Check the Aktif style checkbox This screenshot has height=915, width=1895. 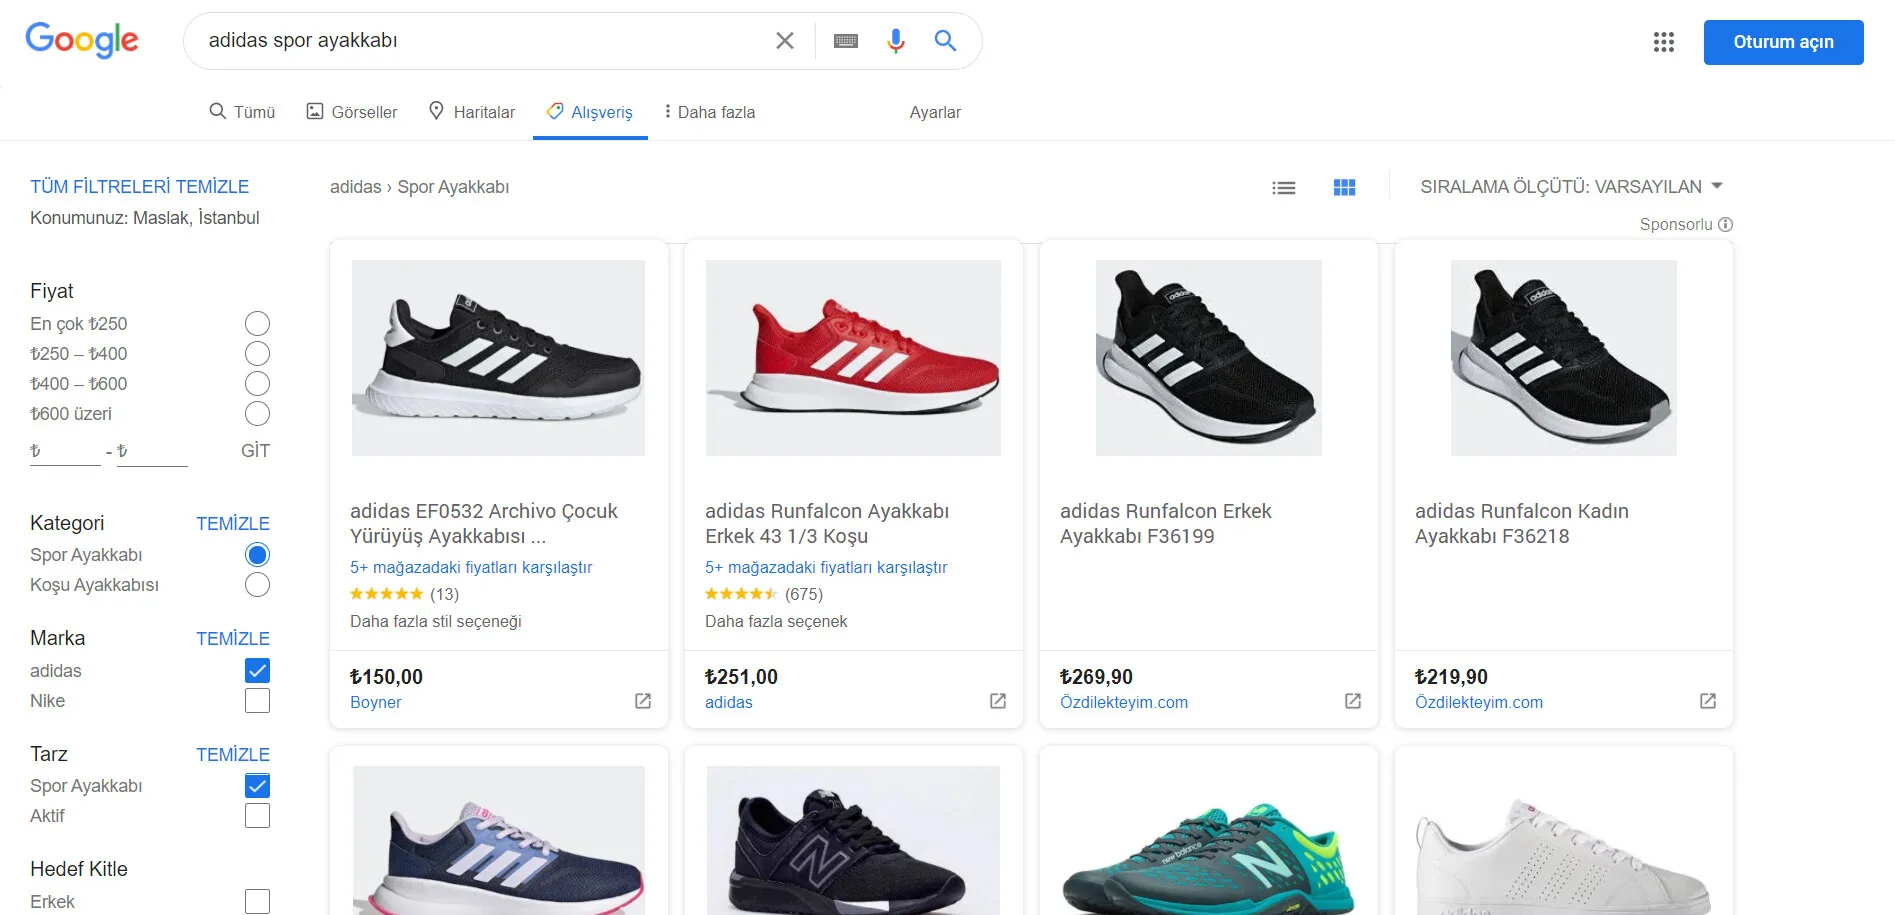click(x=257, y=816)
